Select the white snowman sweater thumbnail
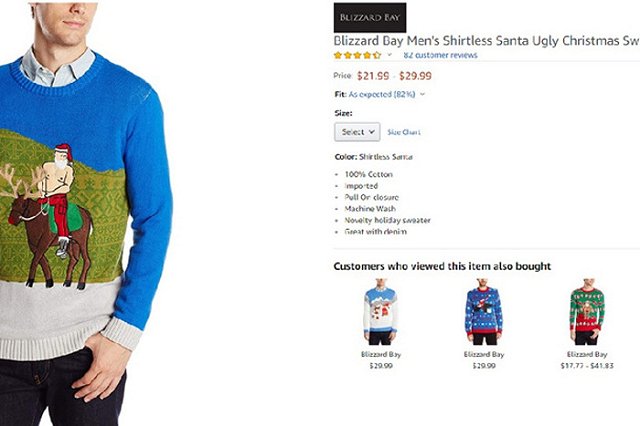Image resolution: width=640 pixels, height=426 pixels. (381, 312)
